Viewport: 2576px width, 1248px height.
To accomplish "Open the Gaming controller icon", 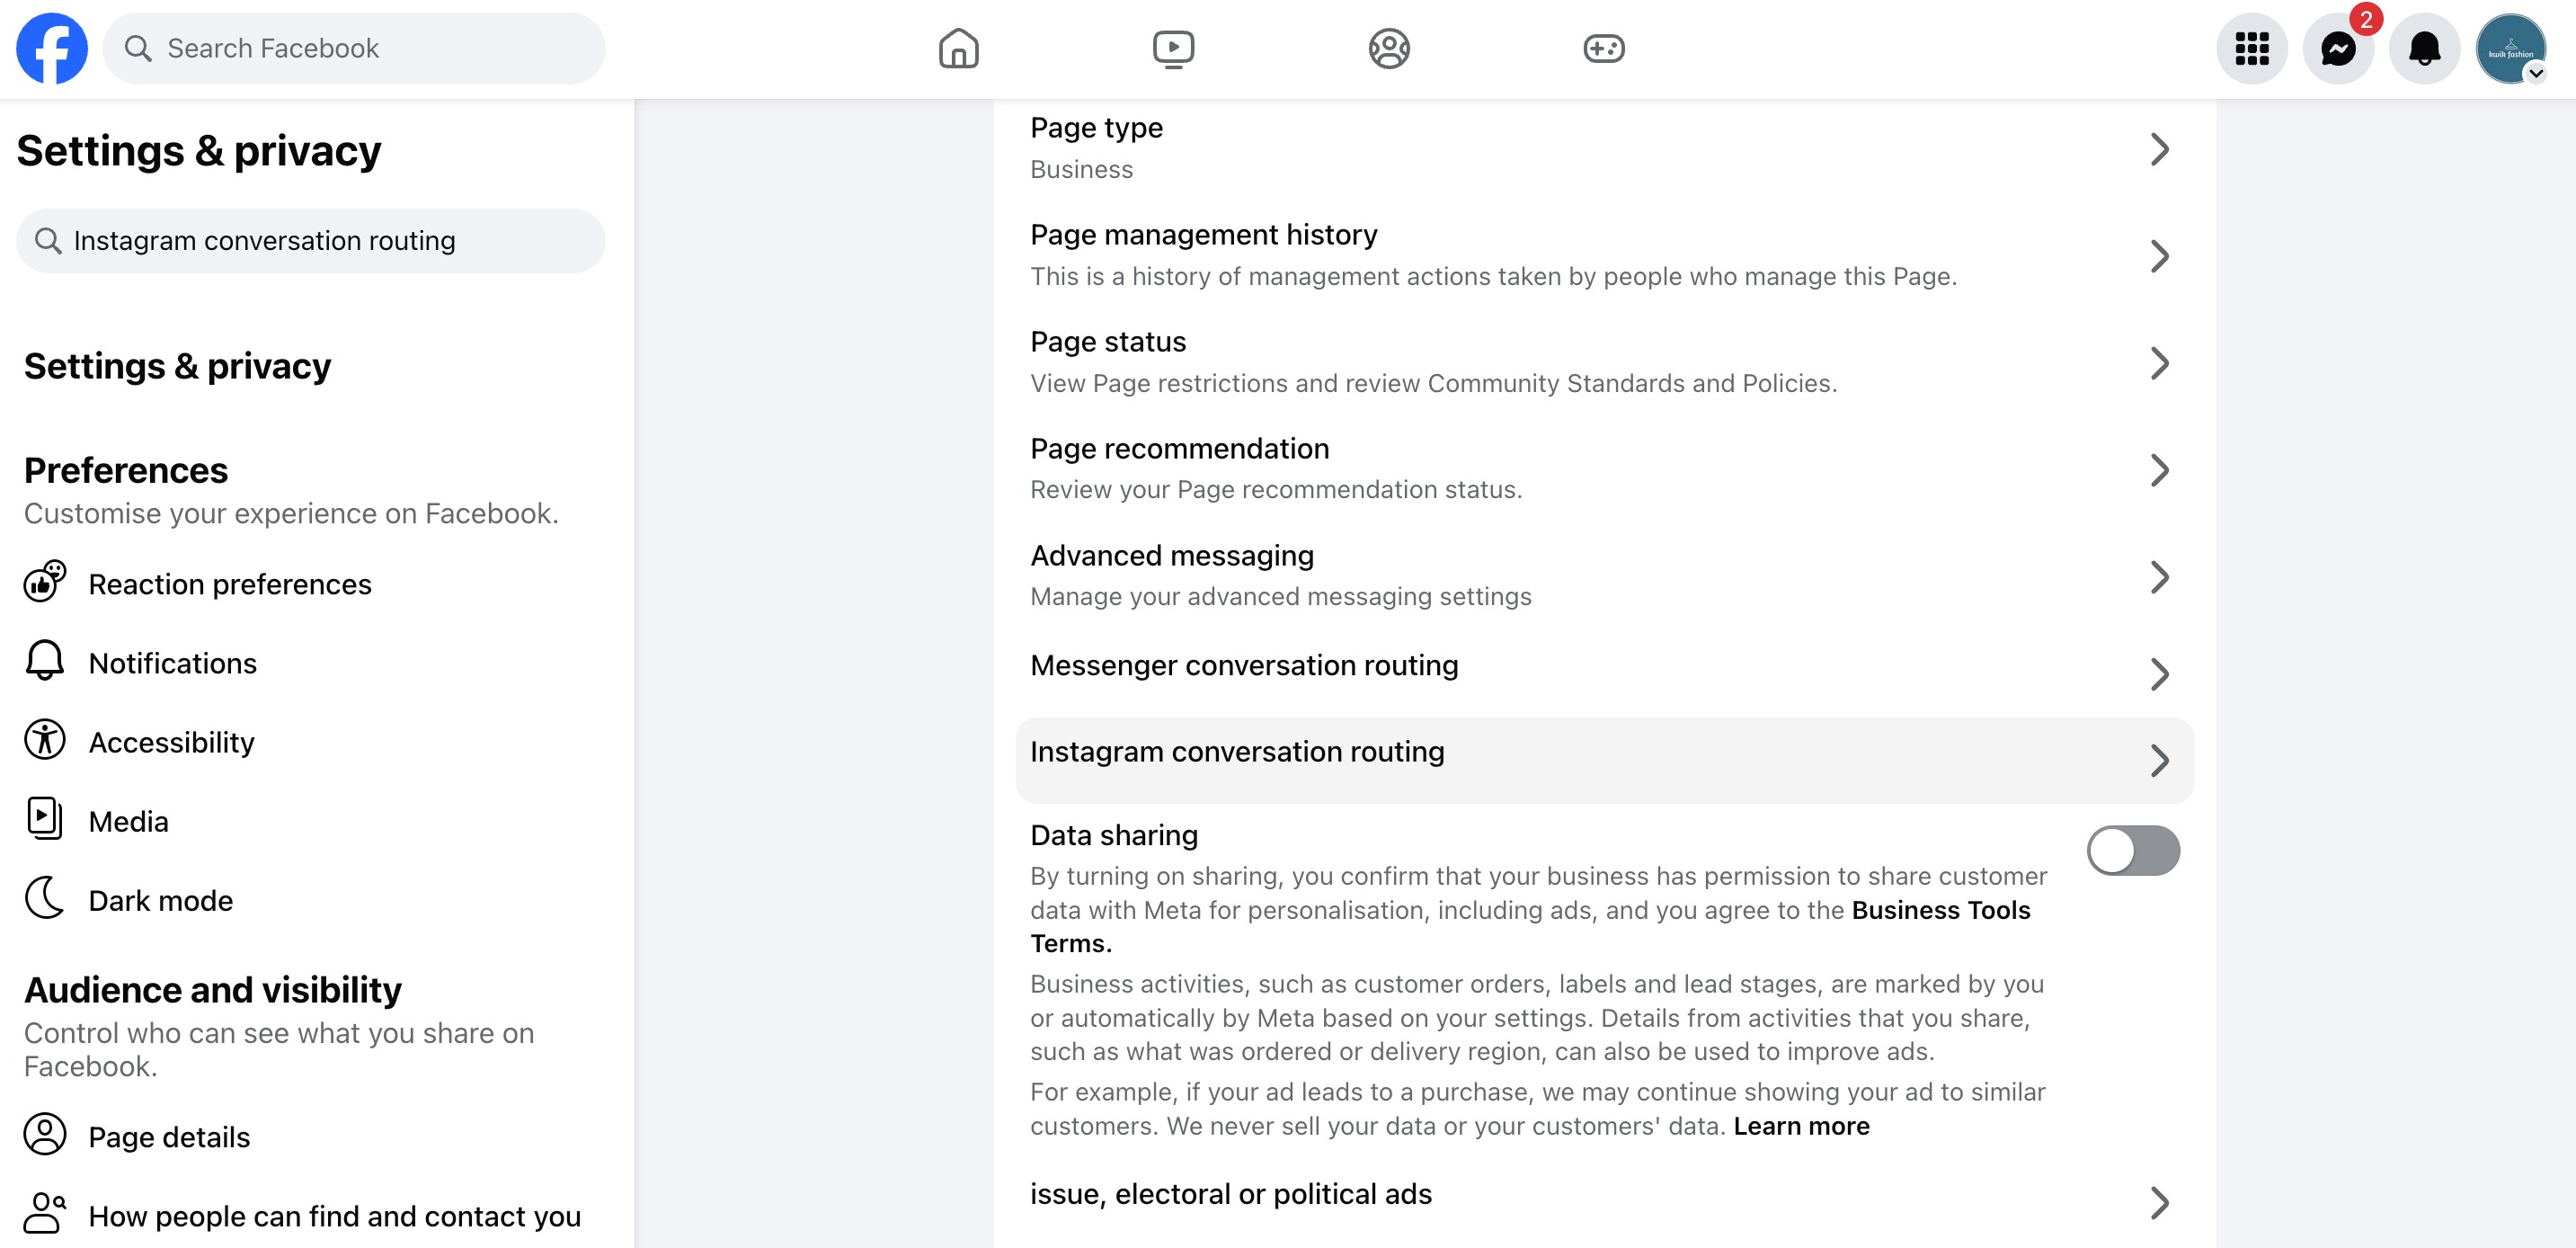I will [x=1604, y=48].
